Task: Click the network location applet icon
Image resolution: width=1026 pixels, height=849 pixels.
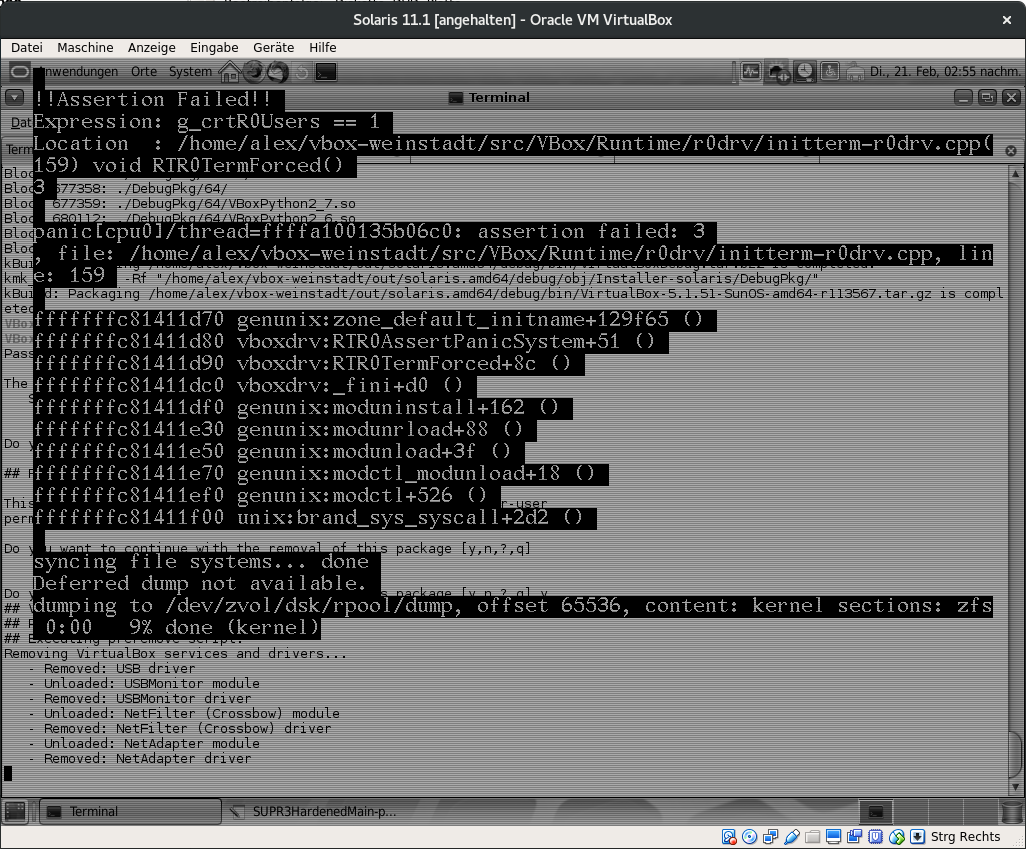Action: pos(779,71)
